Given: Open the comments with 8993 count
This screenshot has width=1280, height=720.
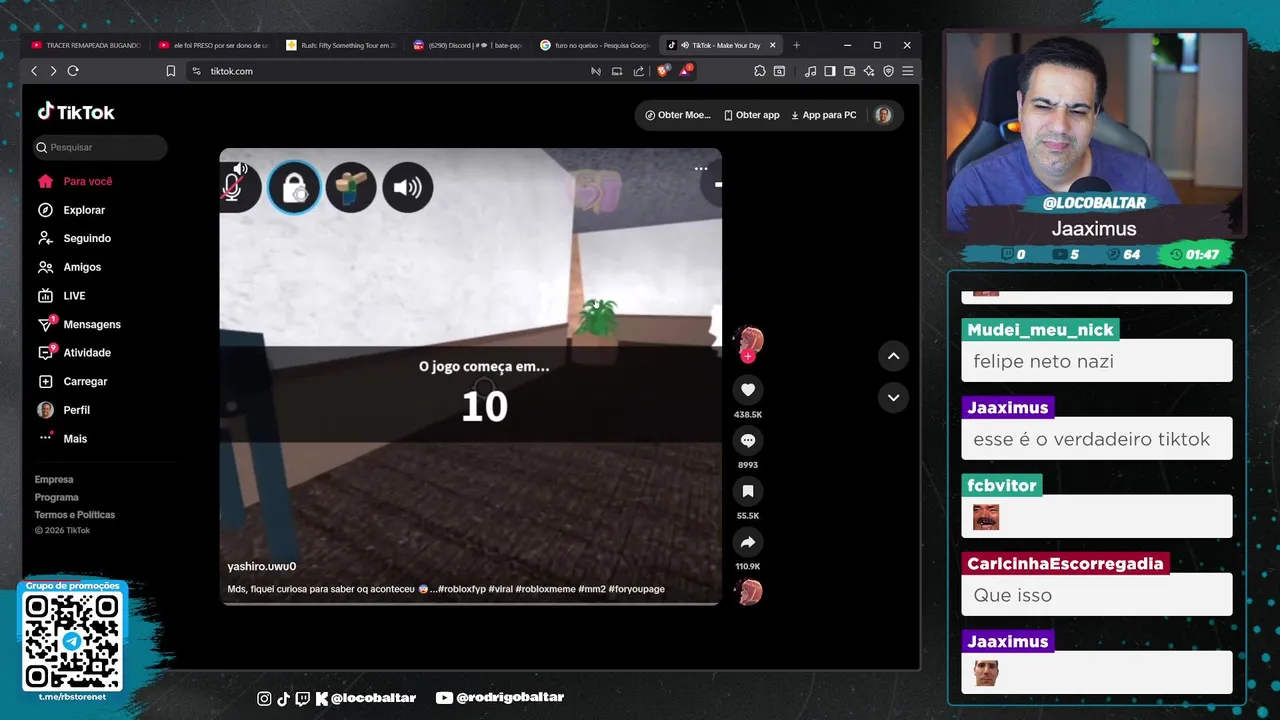Looking at the screenshot, I should pos(747,440).
